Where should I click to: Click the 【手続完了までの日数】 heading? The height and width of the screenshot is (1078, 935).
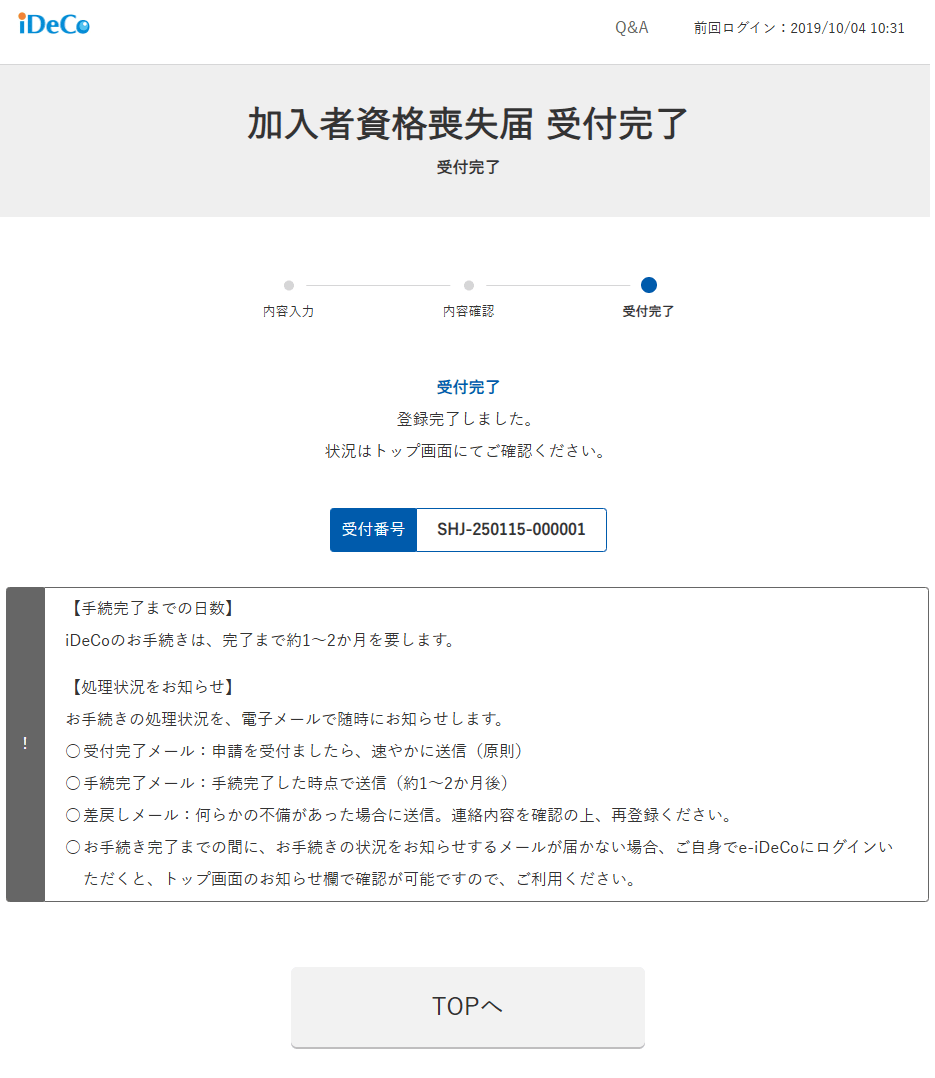[152, 608]
